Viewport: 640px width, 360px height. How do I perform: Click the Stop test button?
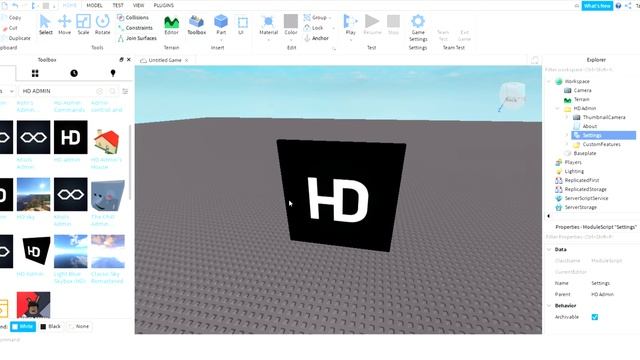pyautogui.click(x=393, y=25)
